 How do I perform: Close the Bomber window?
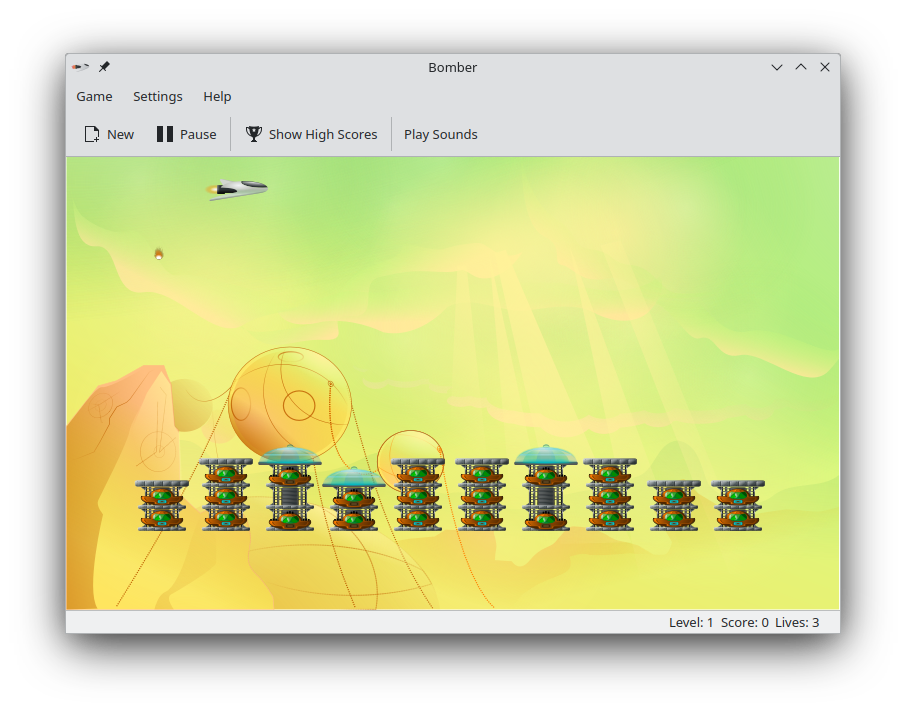(x=825, y=67)
